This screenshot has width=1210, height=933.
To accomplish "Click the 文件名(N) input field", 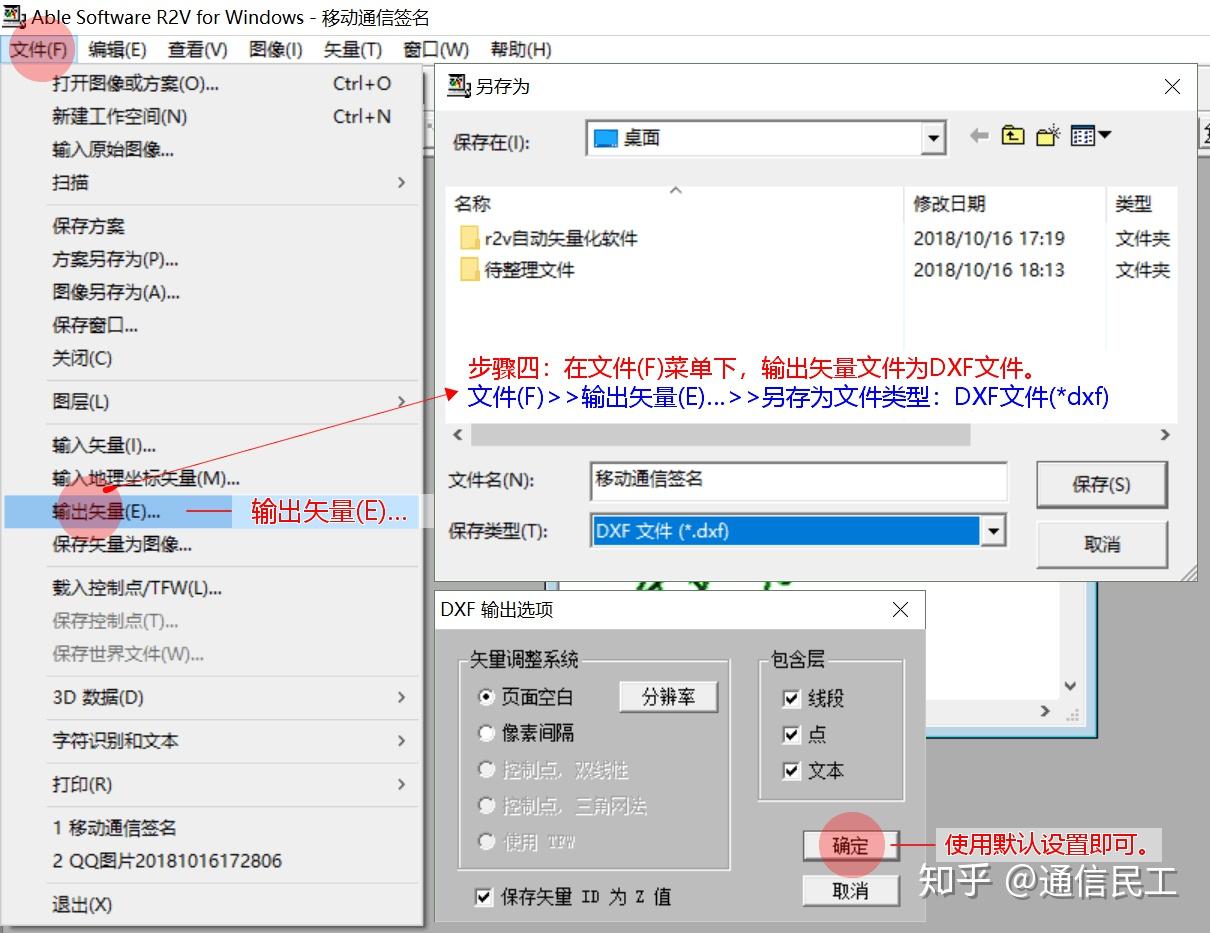I will coord(799,480).
